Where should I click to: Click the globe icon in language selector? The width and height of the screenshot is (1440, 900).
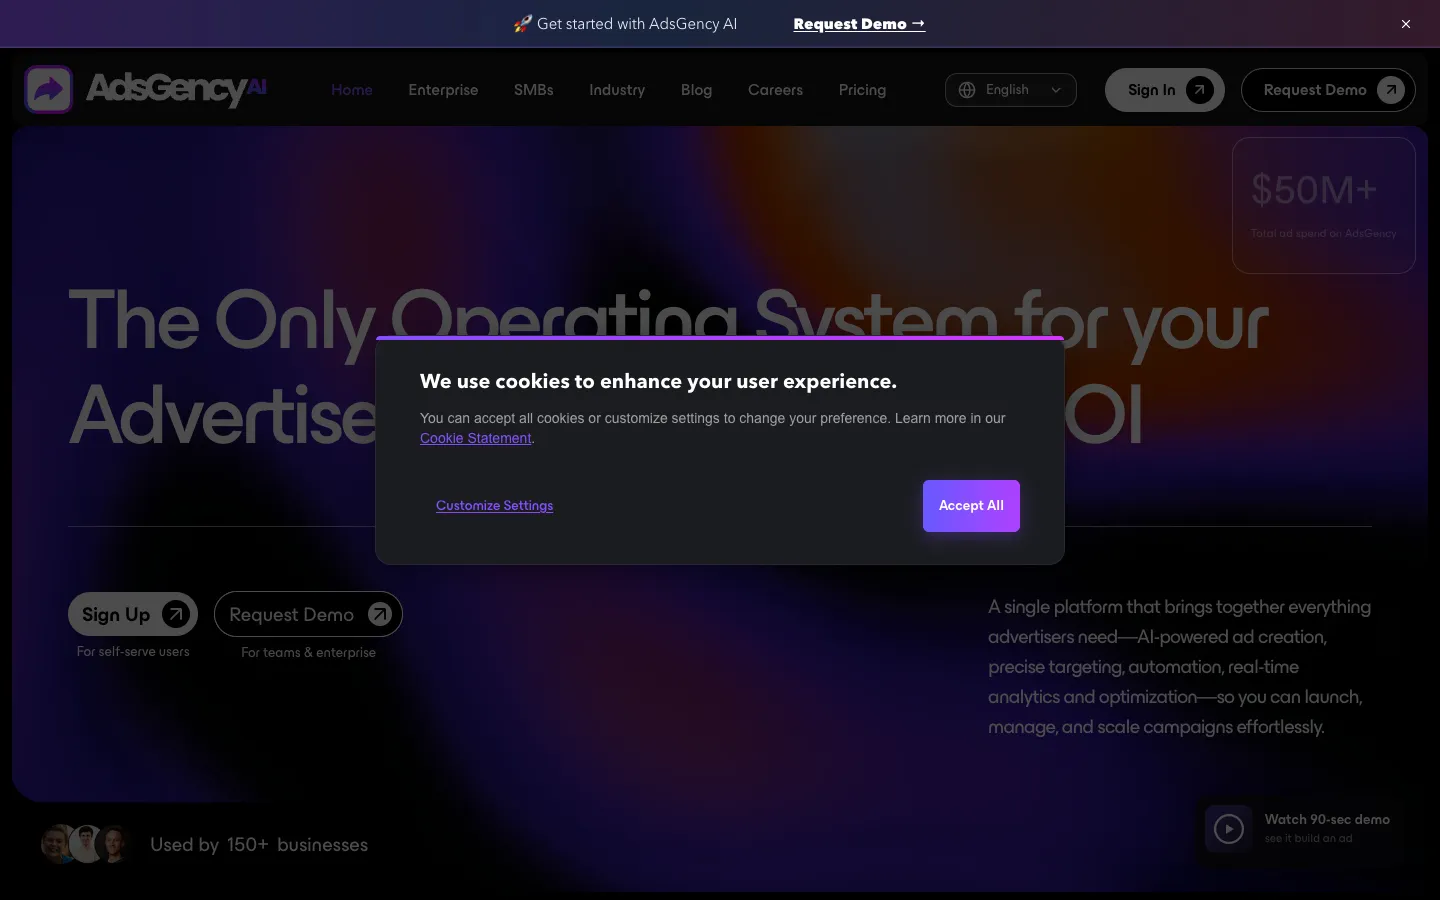967,90
